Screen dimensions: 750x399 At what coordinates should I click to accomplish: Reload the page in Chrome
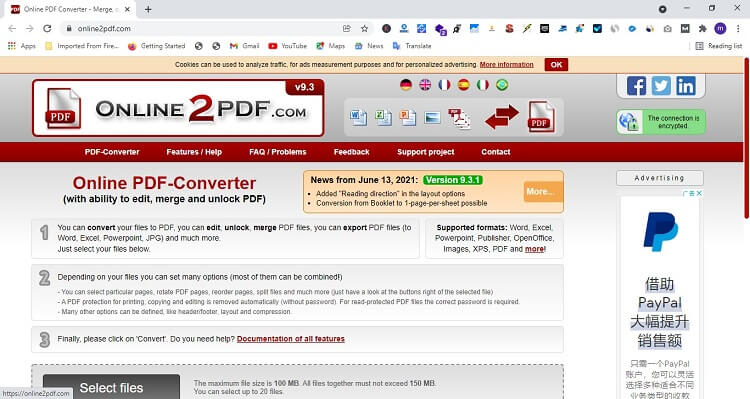coord(47,29)
